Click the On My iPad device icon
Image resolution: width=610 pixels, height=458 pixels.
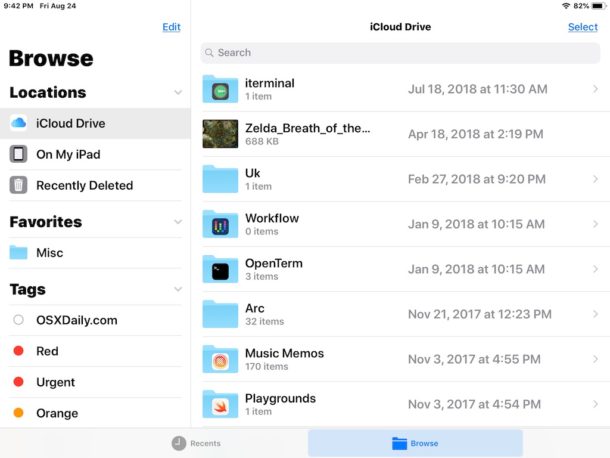18,154
